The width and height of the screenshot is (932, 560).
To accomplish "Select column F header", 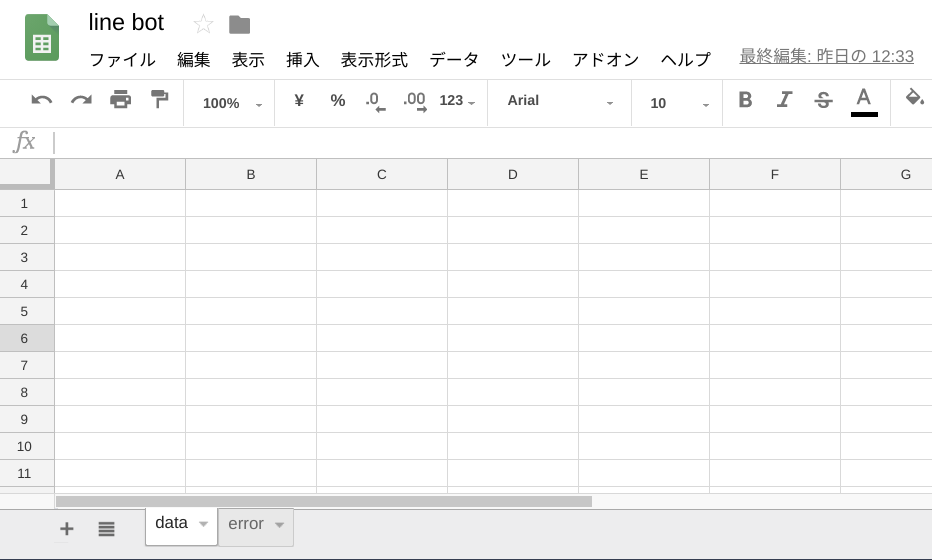I will [774, 174].
